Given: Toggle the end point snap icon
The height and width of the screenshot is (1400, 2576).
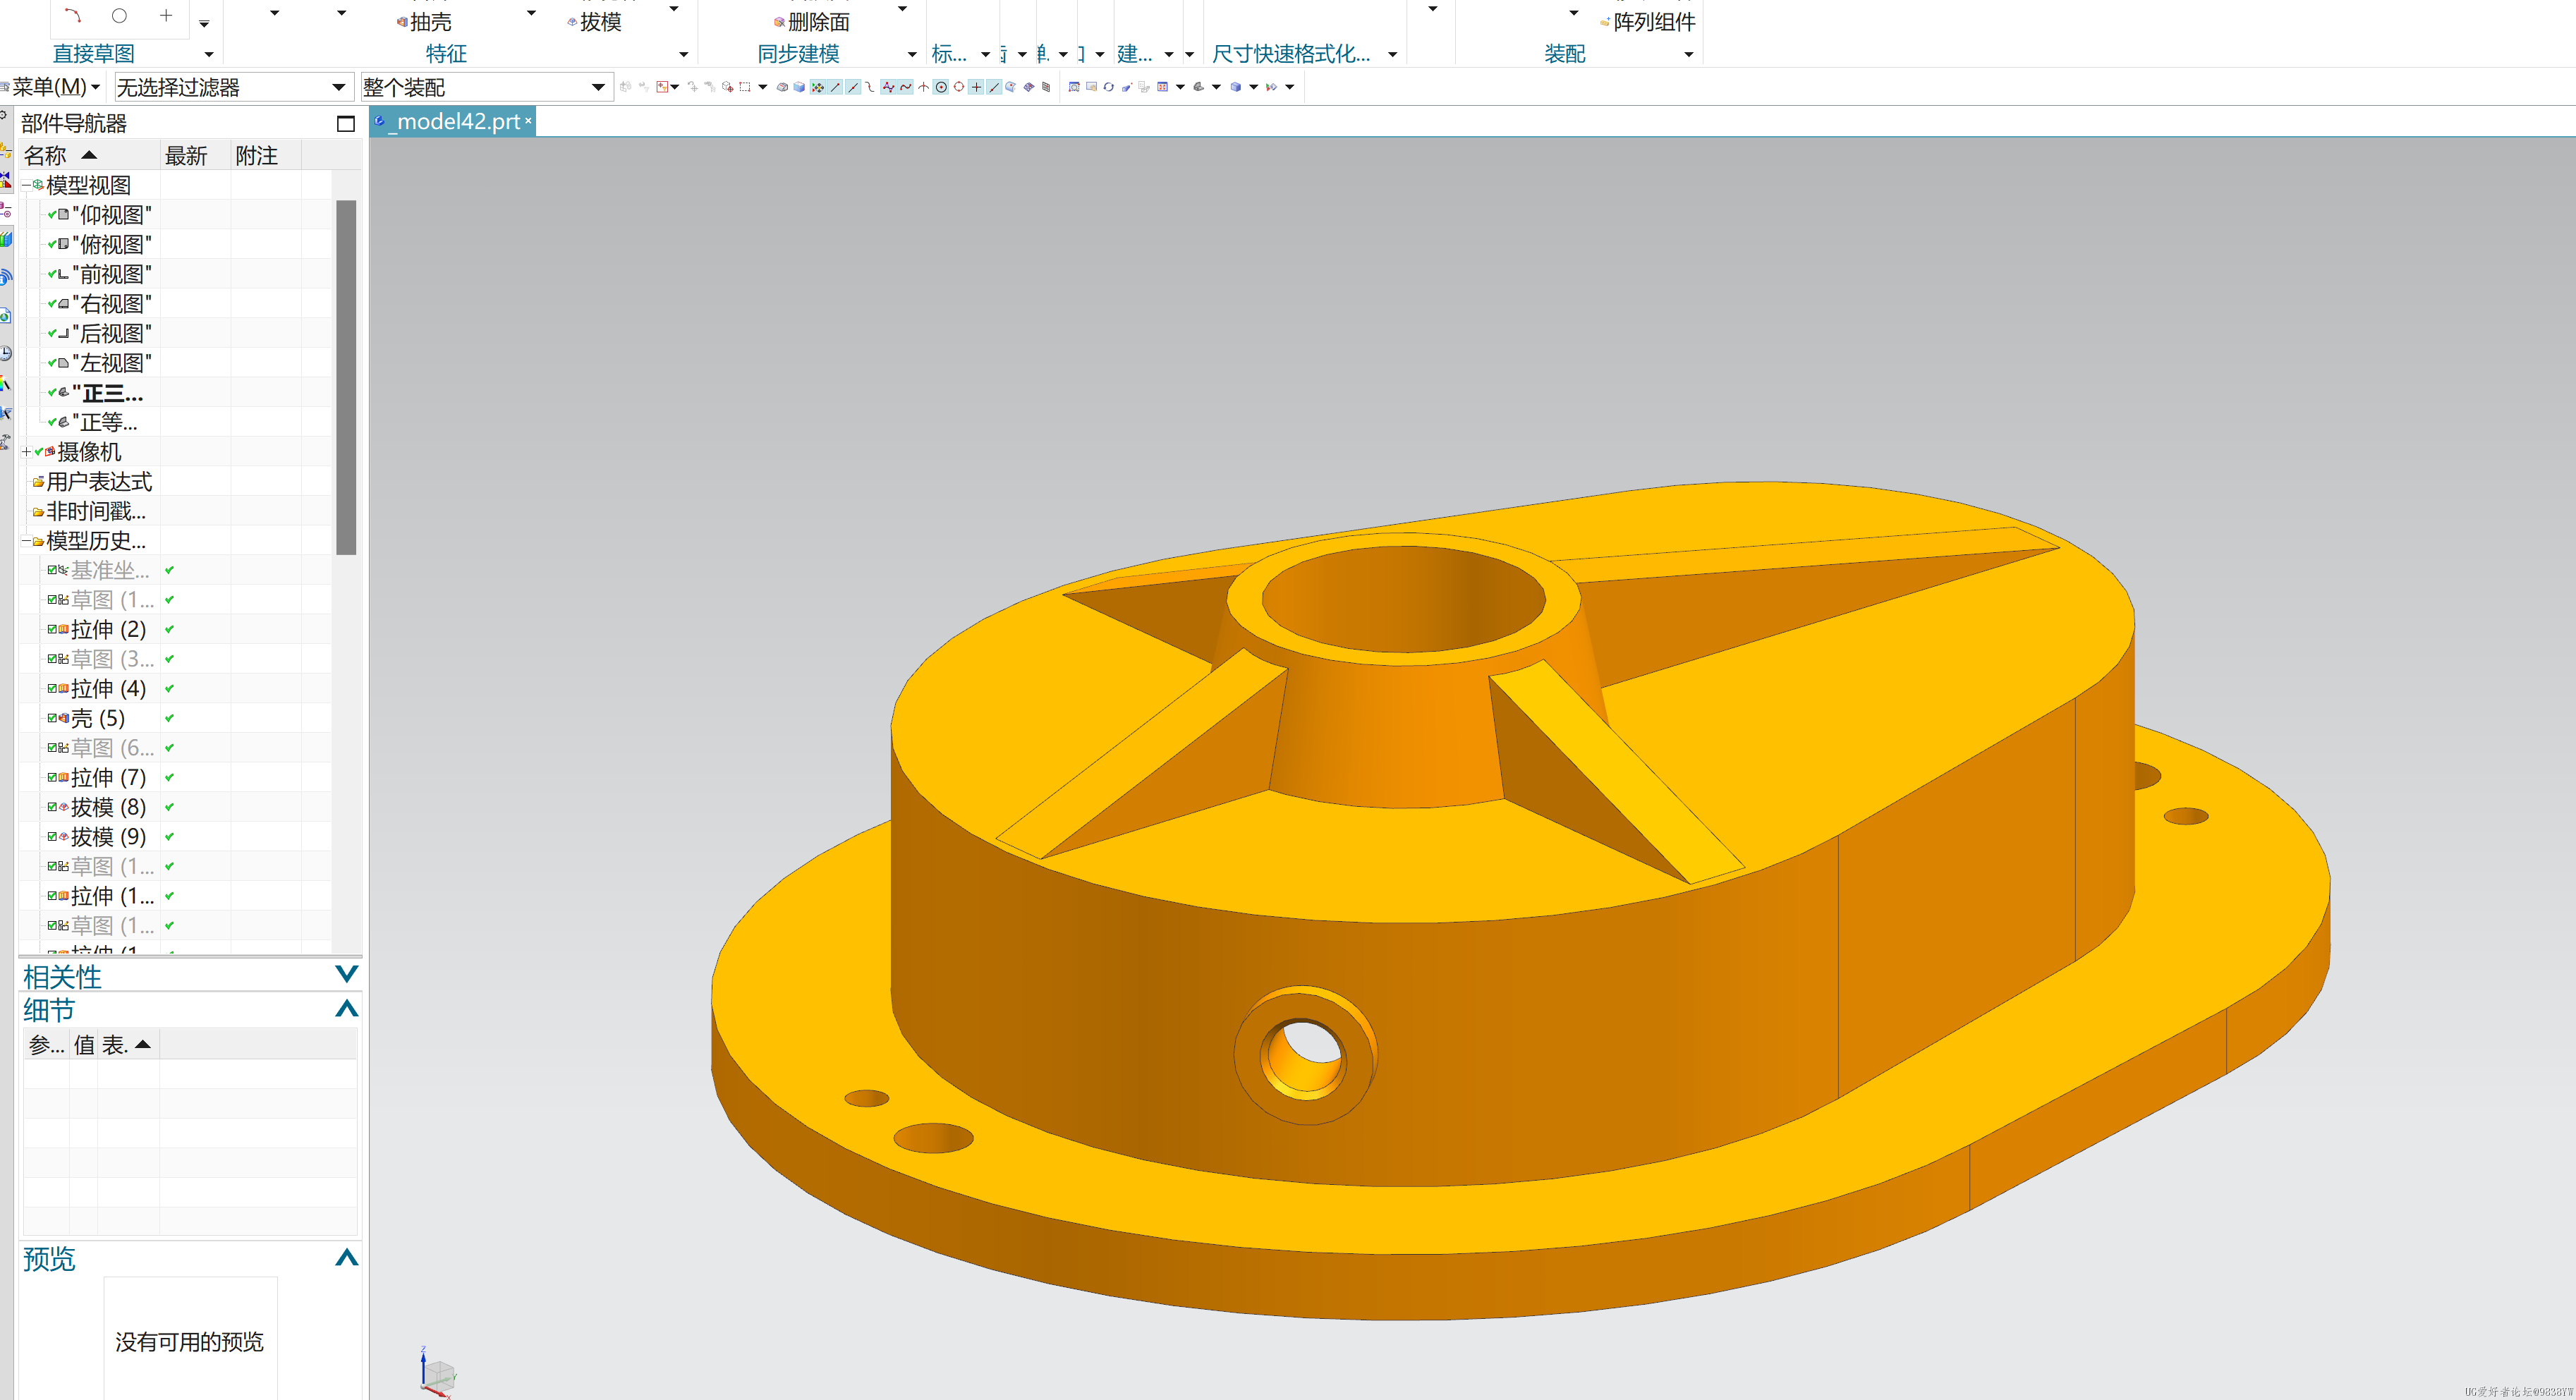Looking at the screenshot, I should [836, 87].
